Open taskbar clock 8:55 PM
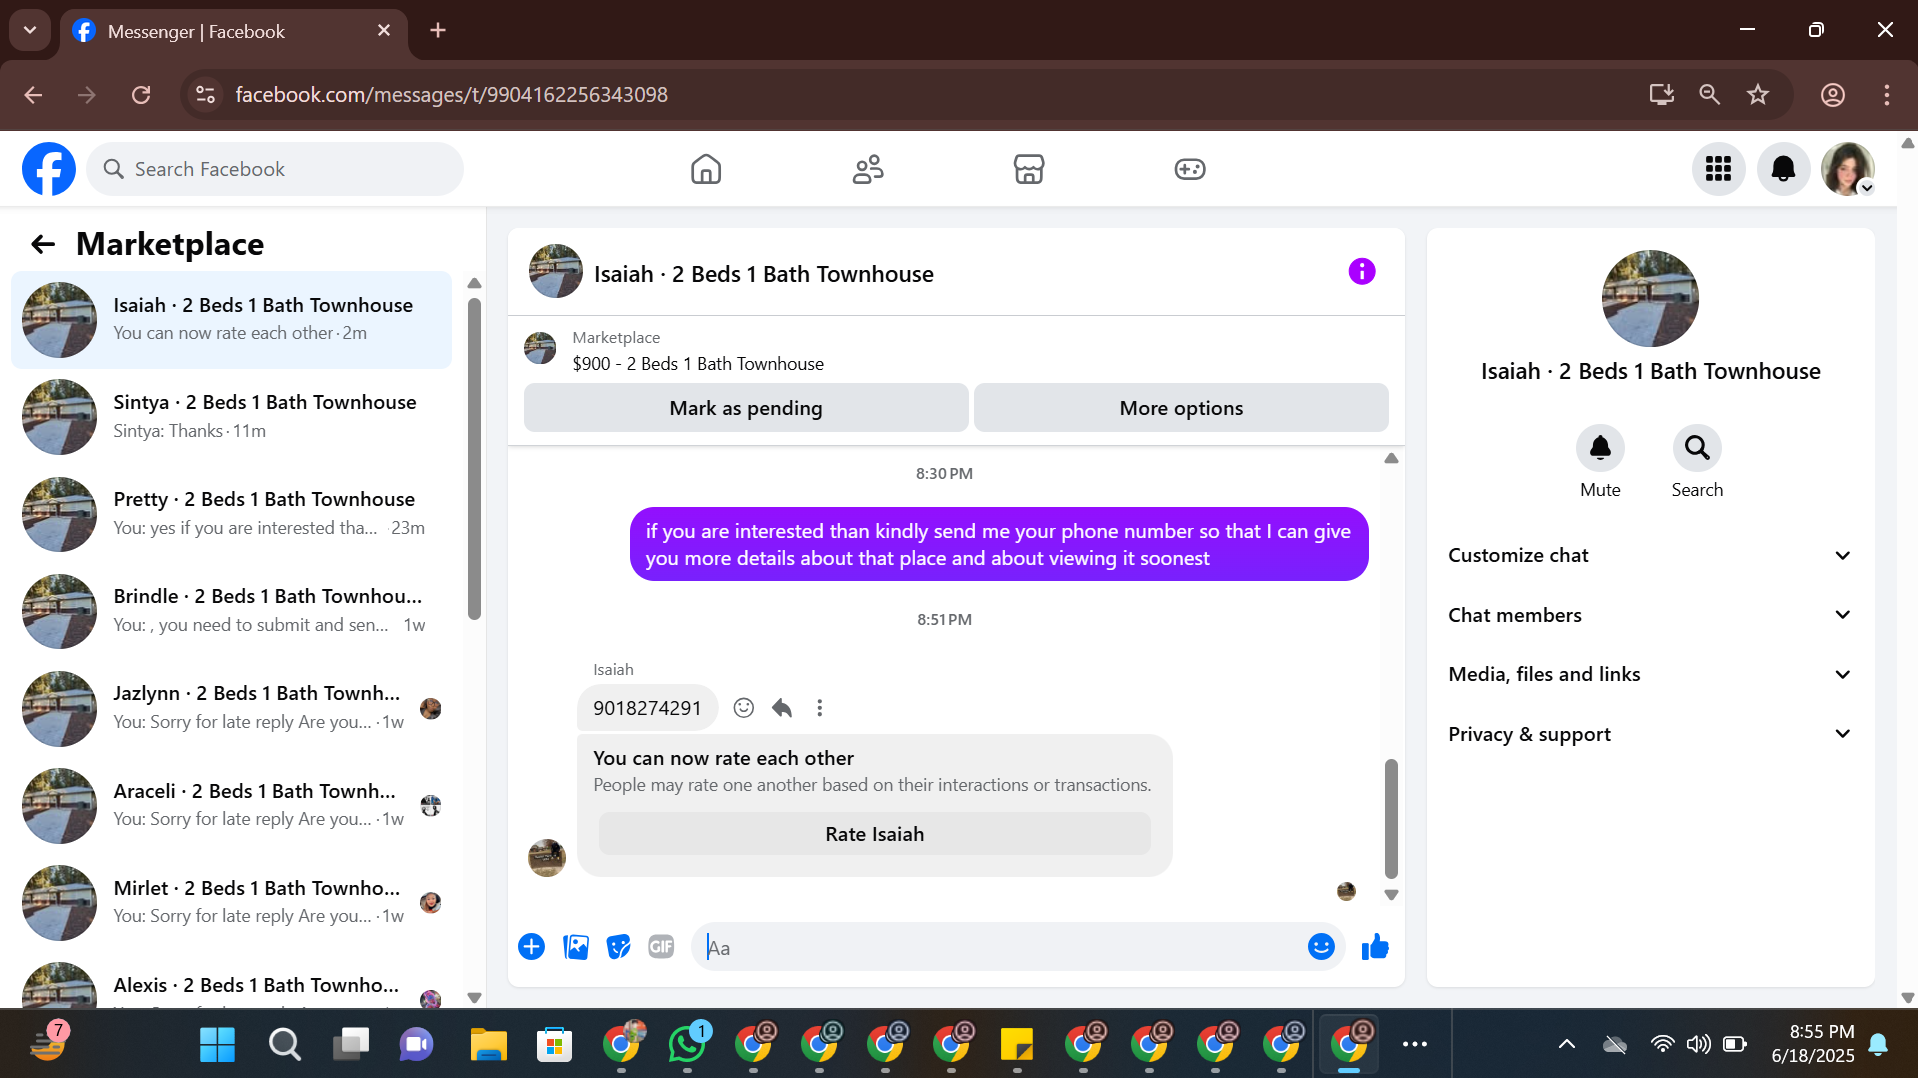 [x=1812, y=1044]
